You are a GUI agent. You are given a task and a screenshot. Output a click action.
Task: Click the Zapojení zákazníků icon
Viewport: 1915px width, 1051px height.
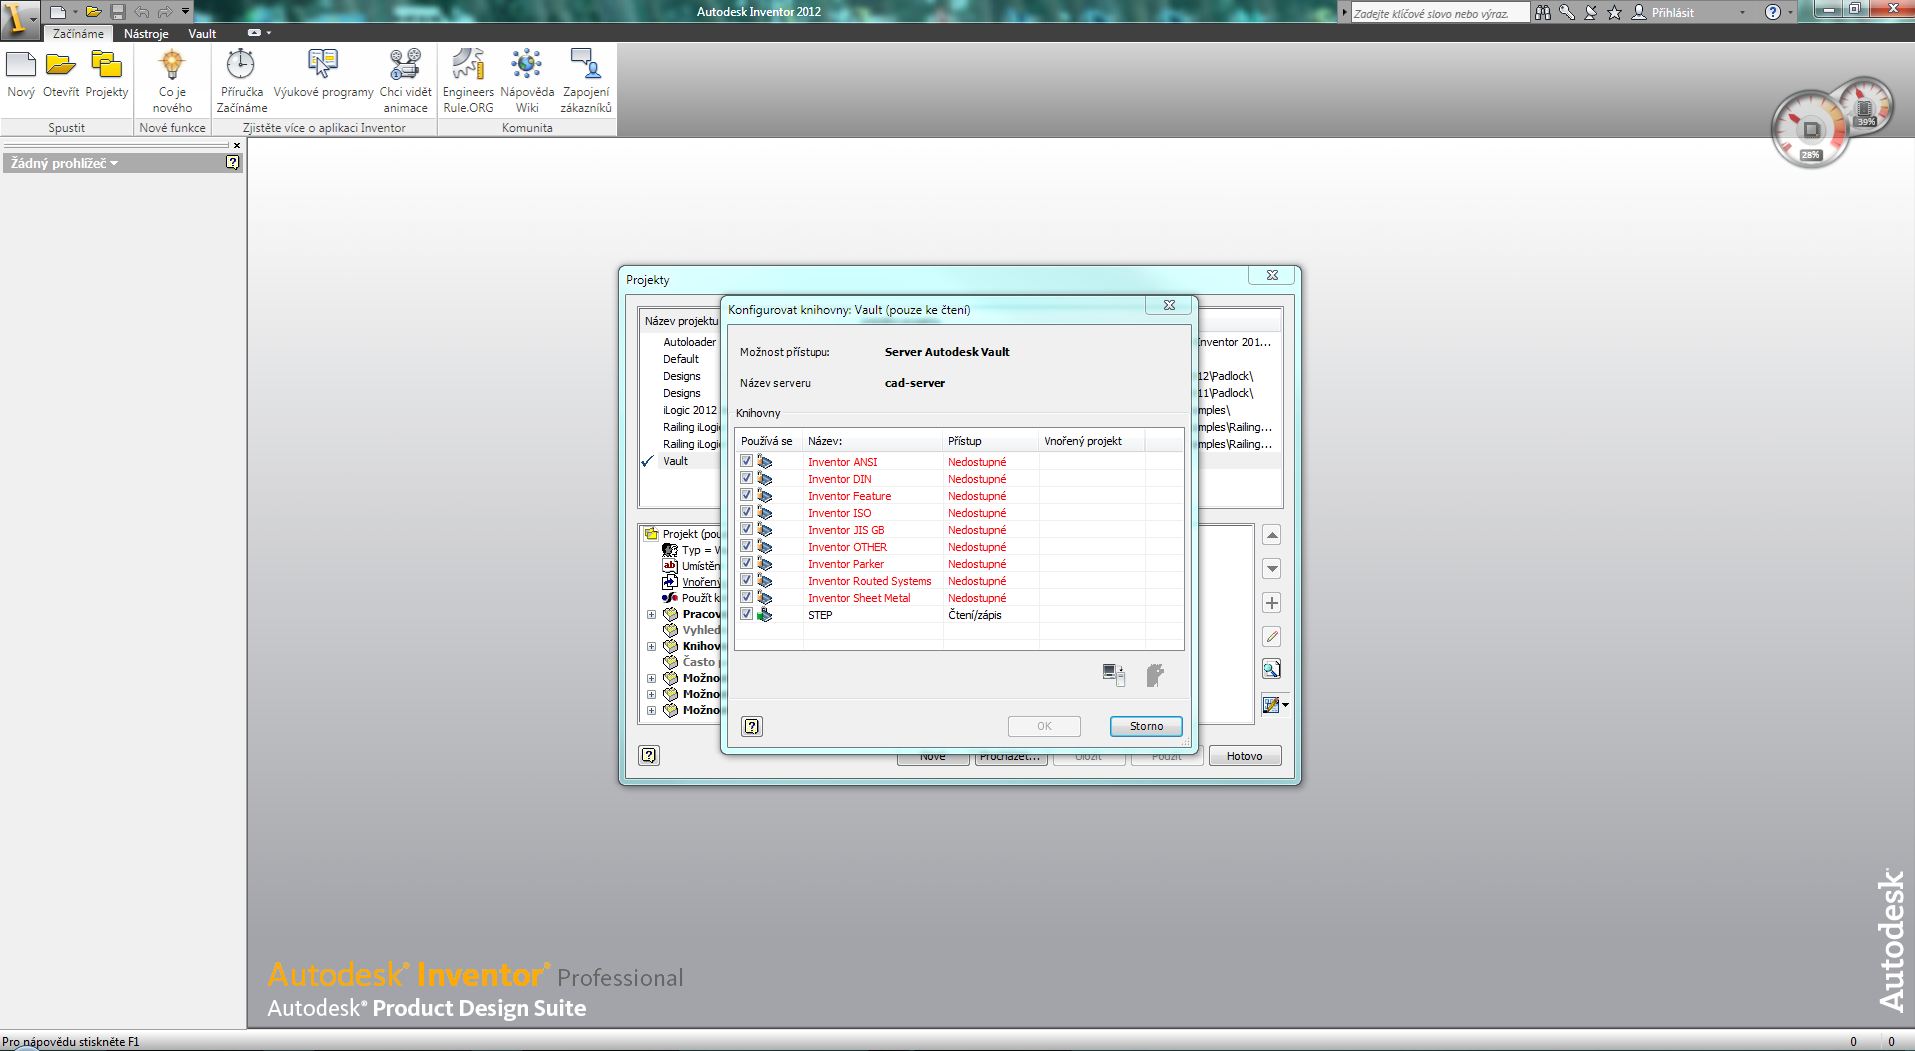pyautogui.click(x=586, y=66)
